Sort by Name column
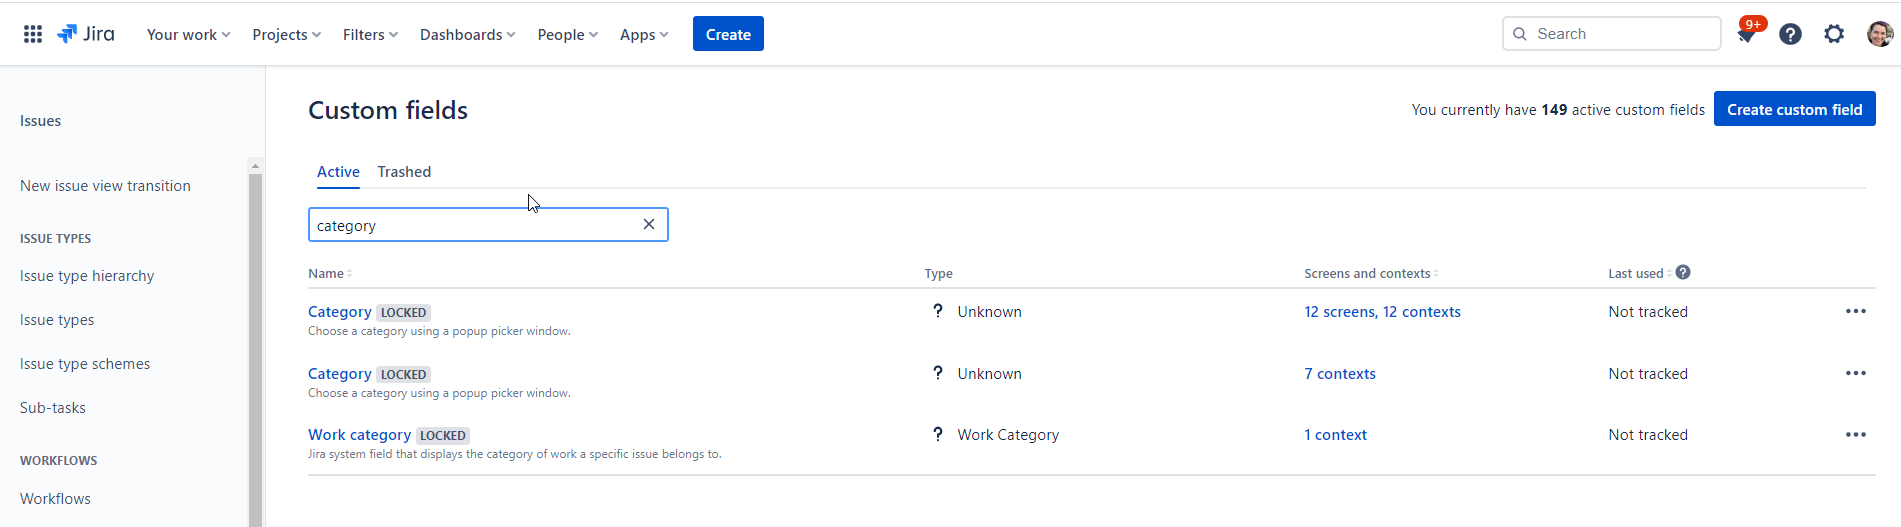 click(330, 273)
